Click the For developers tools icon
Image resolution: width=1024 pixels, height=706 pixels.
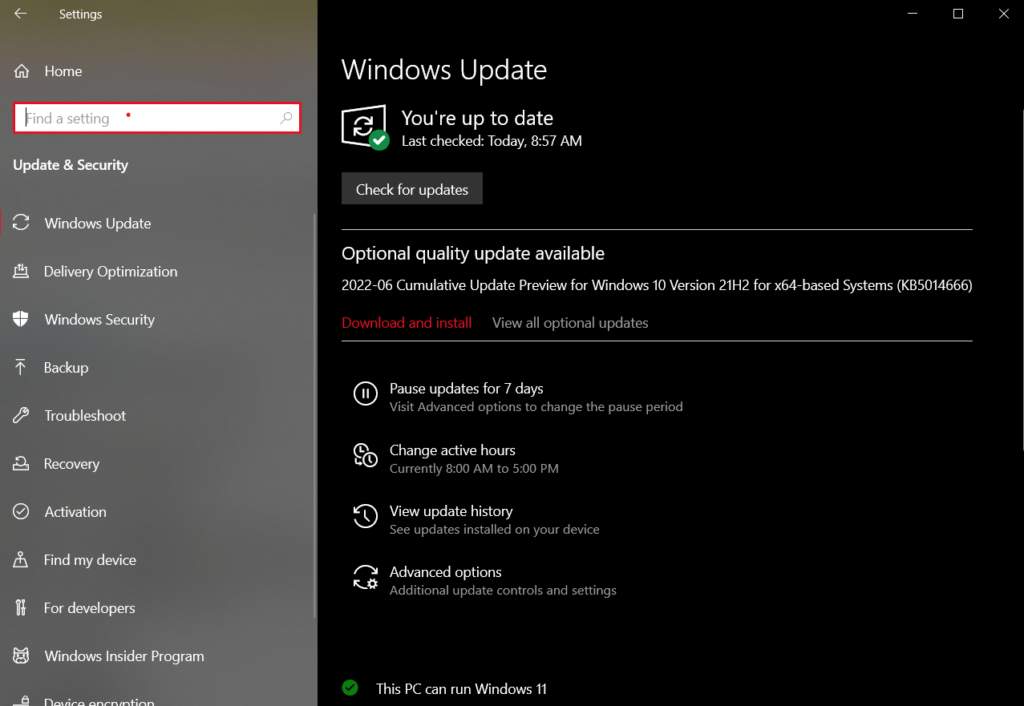coord(21,608)
